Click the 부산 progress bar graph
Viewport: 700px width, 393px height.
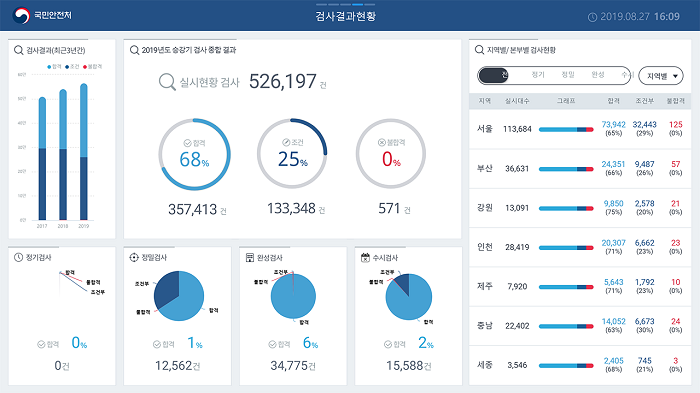point(566,169)
